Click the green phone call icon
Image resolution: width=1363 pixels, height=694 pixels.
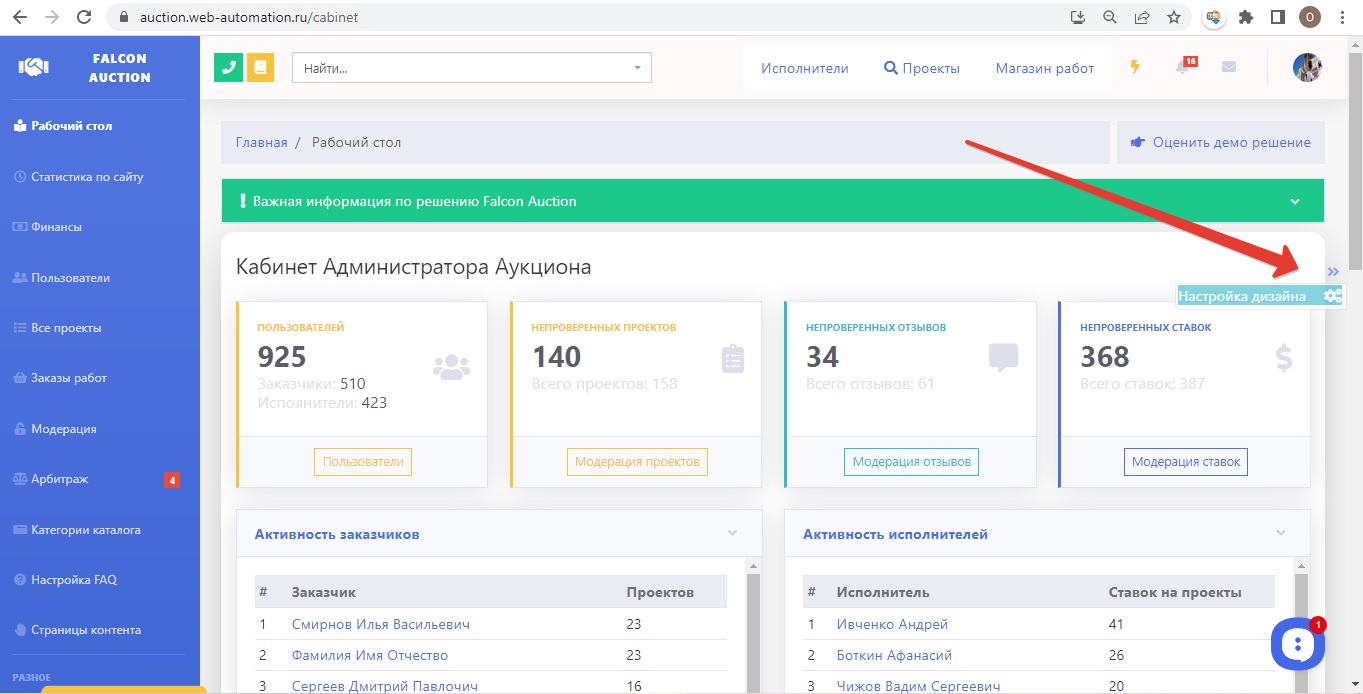[228, 67]
